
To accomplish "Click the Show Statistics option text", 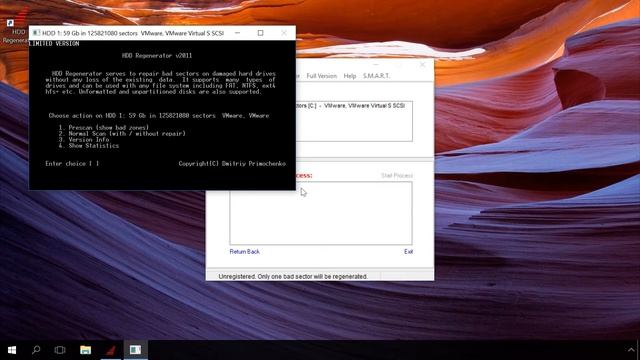I will (x=94, y=146).
